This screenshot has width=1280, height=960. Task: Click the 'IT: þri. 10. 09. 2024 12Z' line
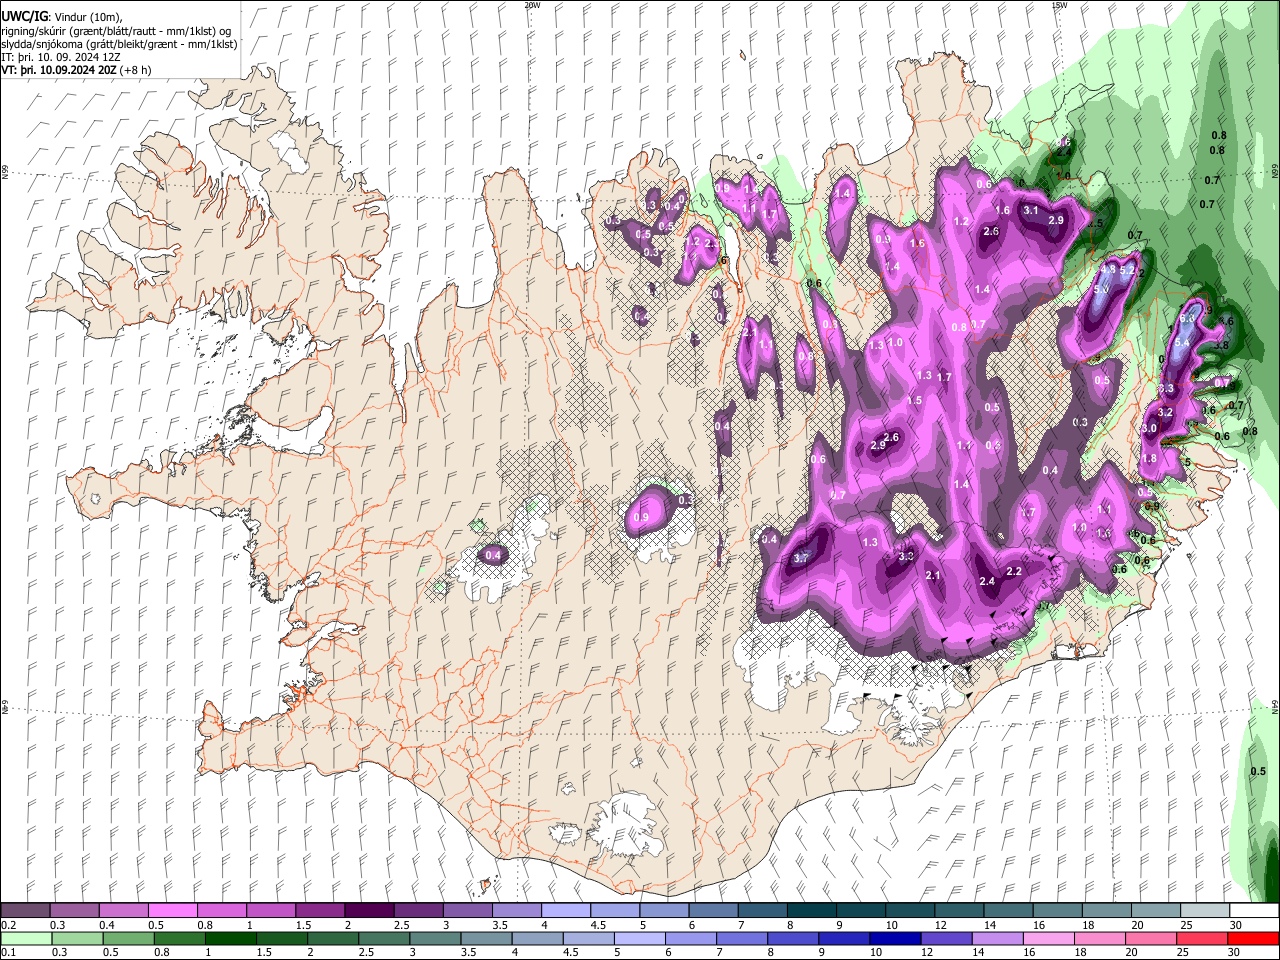click(59, 57)
